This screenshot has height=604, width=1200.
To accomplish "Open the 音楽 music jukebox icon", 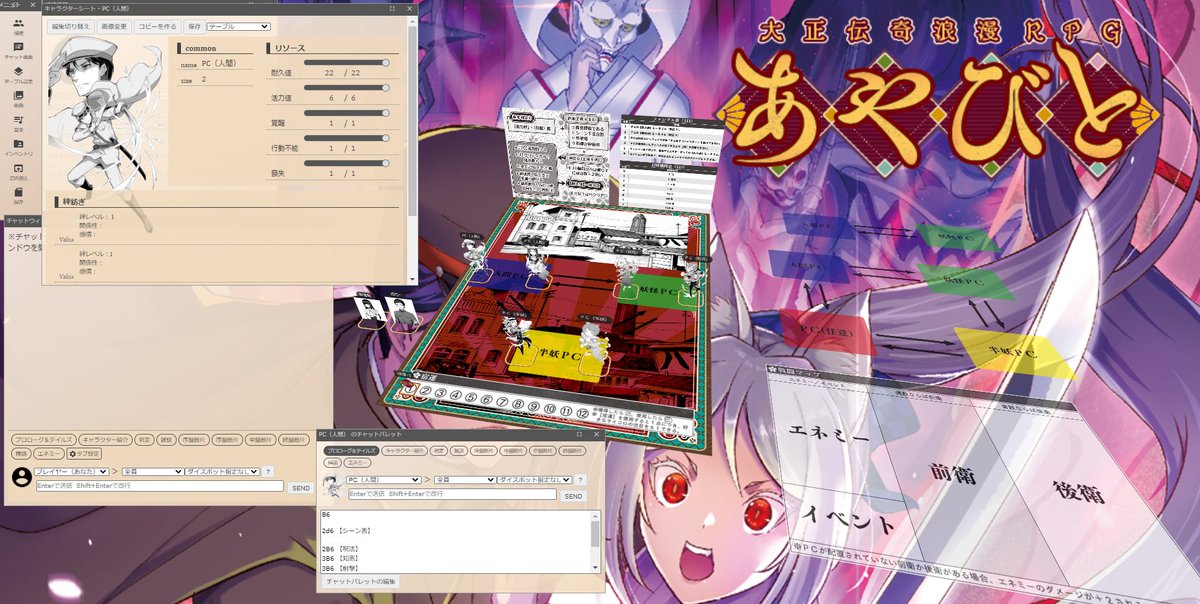I will click(19, 124).
